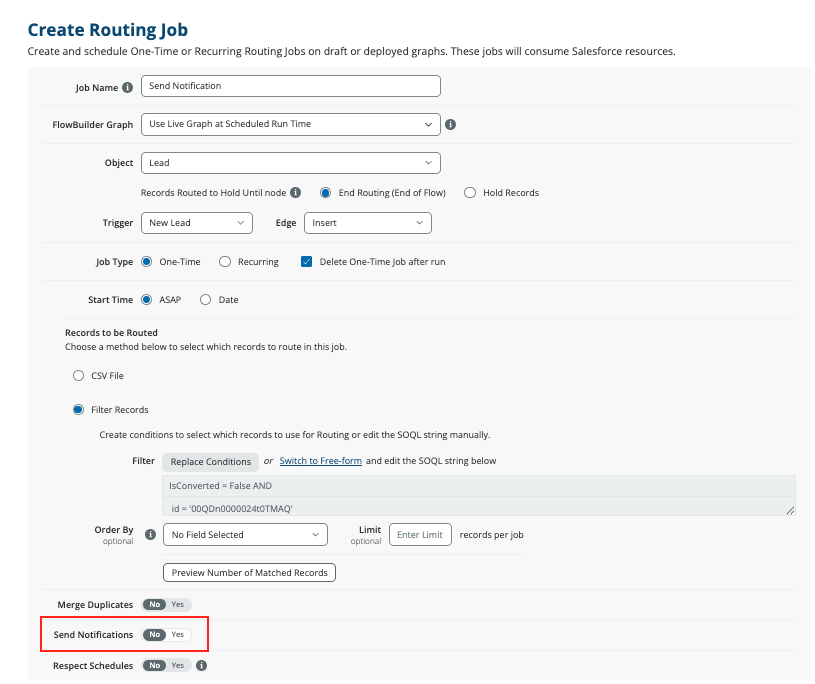815x684 pixels.
Task: Toggle the Merge Duplicates switch
Action: tap(166, 605)
